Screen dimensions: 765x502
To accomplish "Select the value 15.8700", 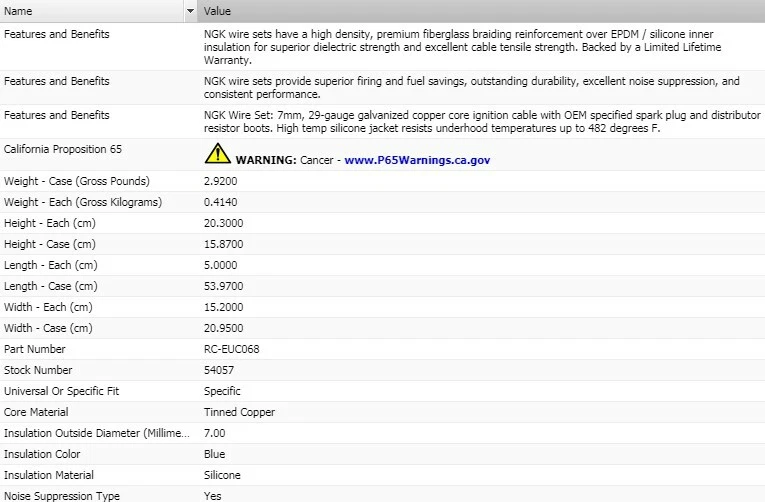I will [223, 244].
